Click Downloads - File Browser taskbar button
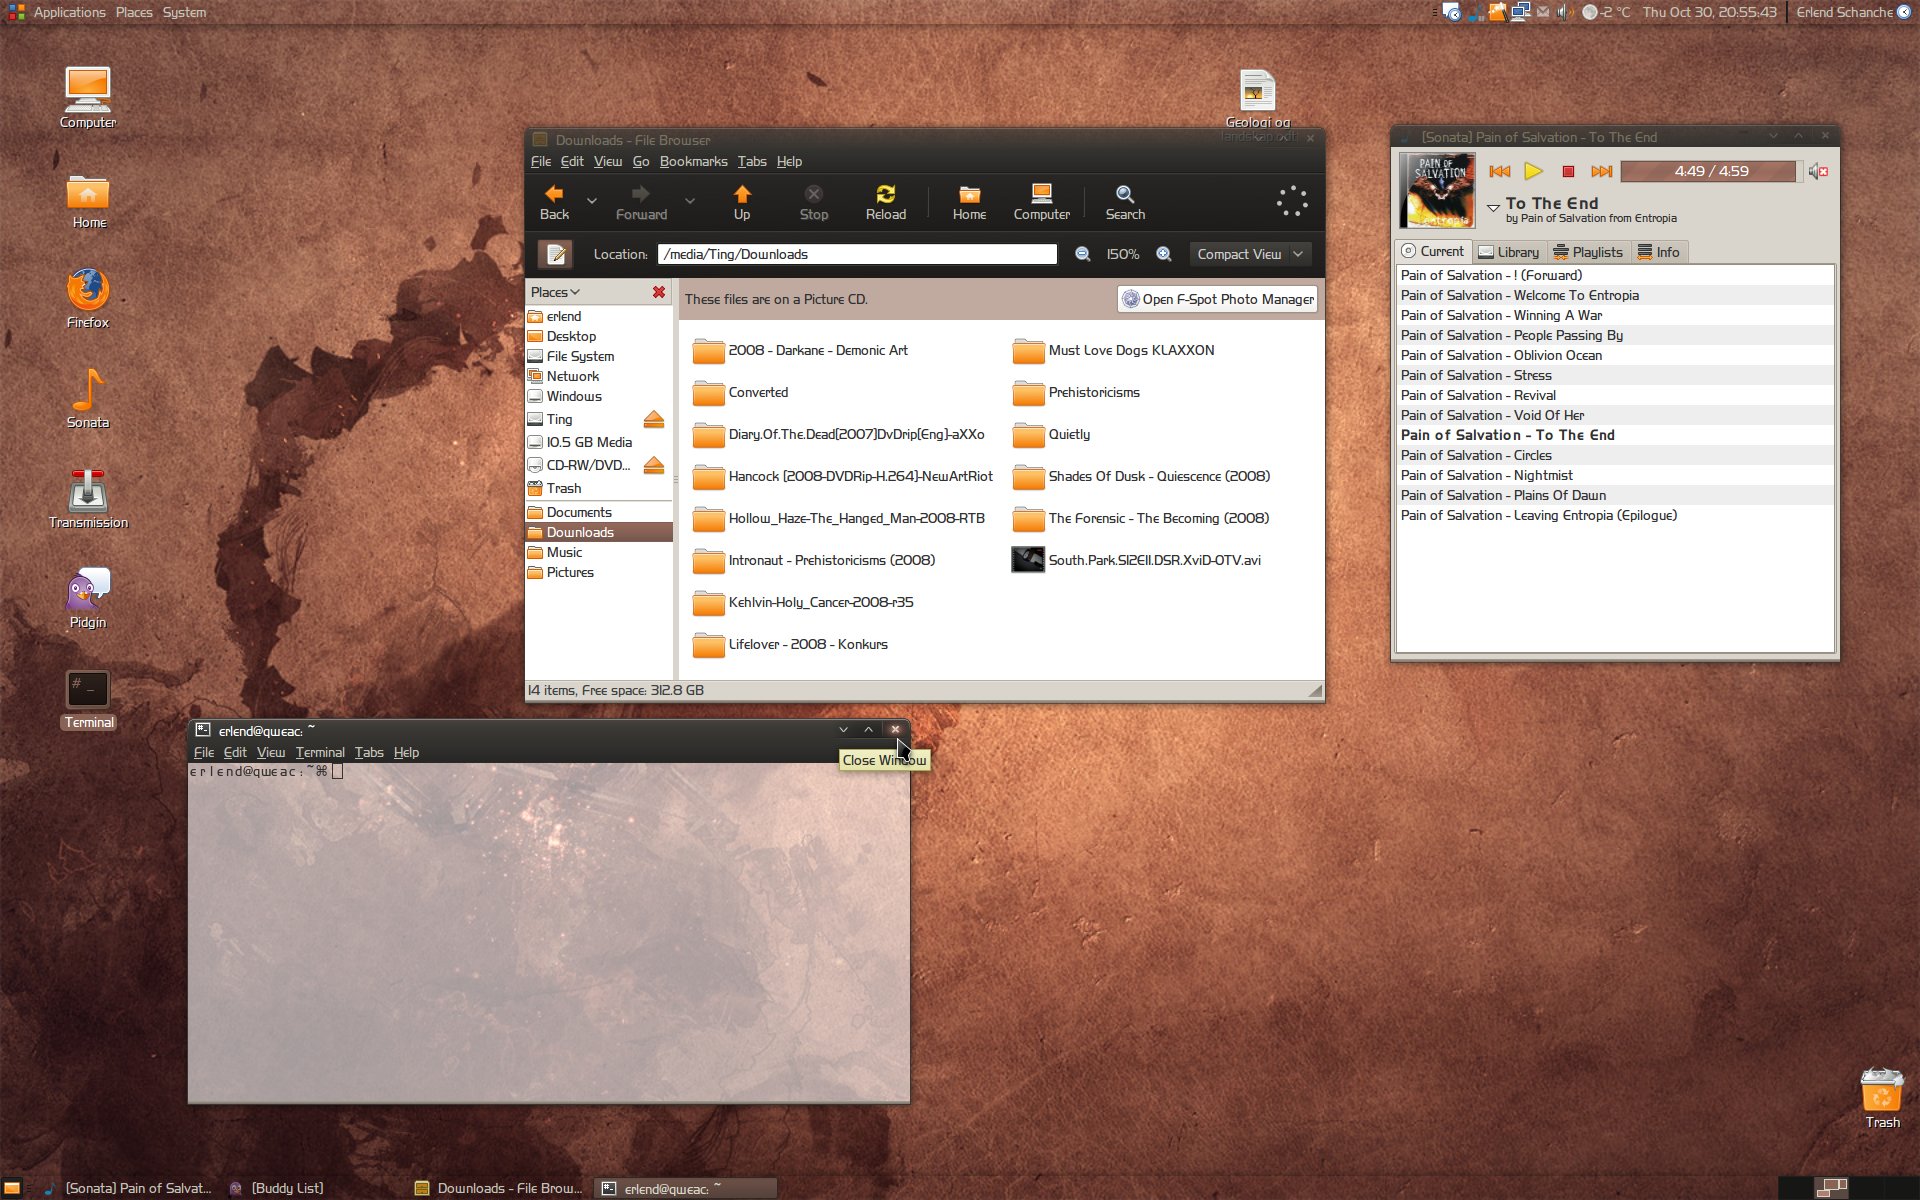Screen dimensions: 1920x1200 tap(500, 1188)
